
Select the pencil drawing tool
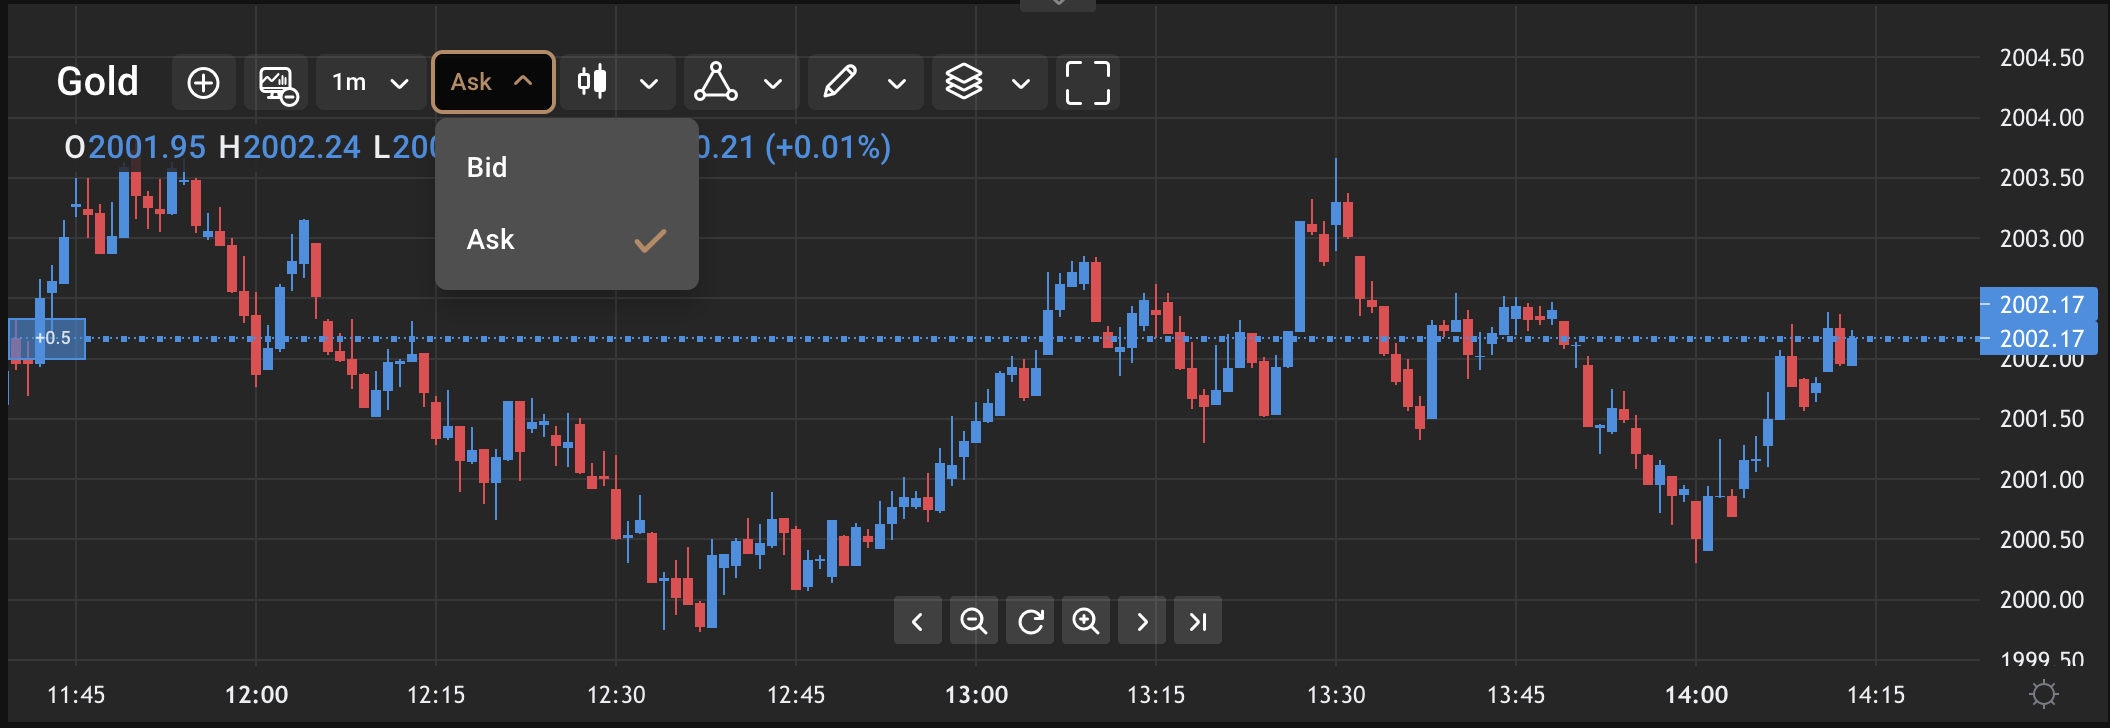[840, 82]
